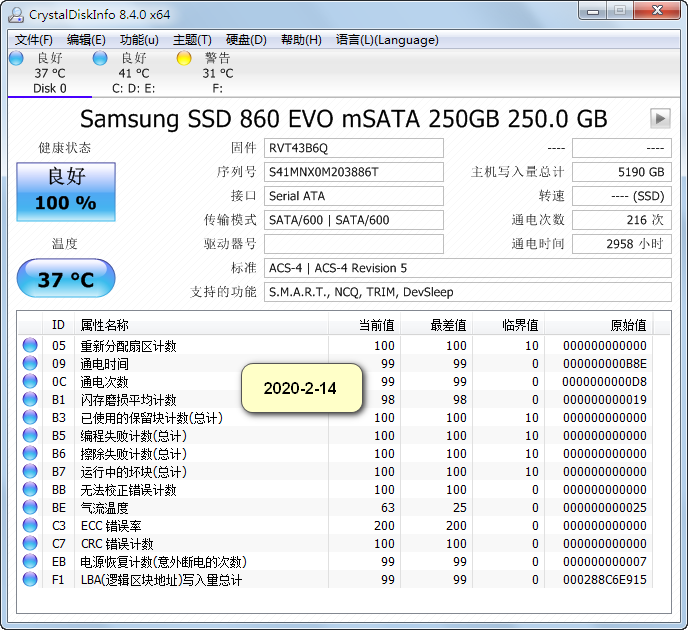The height and width of the screenshot is (630, 688).
Task: Open the 帮助(H) menu
Action: click(x=301, y=40)
